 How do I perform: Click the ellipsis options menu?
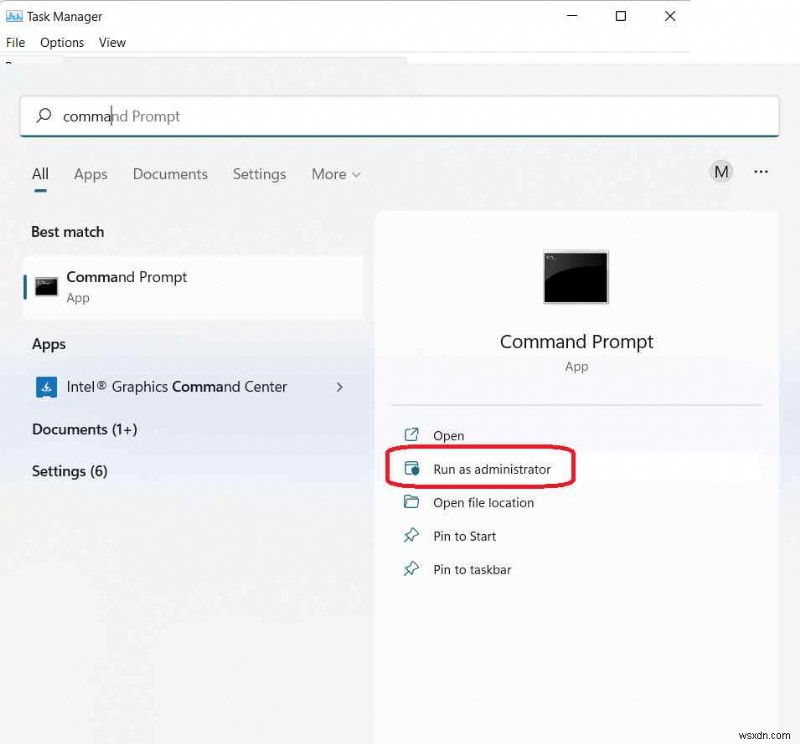[761, 172]
